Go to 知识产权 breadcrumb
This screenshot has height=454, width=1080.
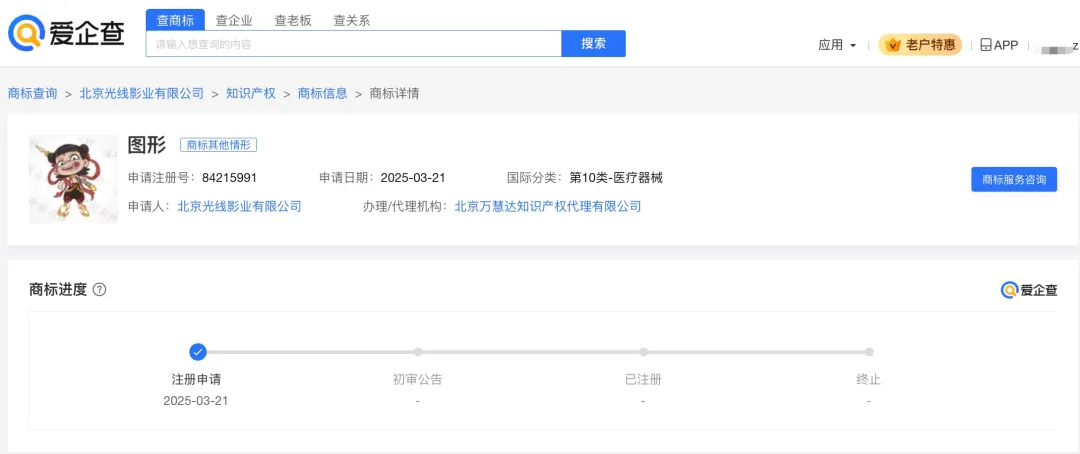pos(251,94)
